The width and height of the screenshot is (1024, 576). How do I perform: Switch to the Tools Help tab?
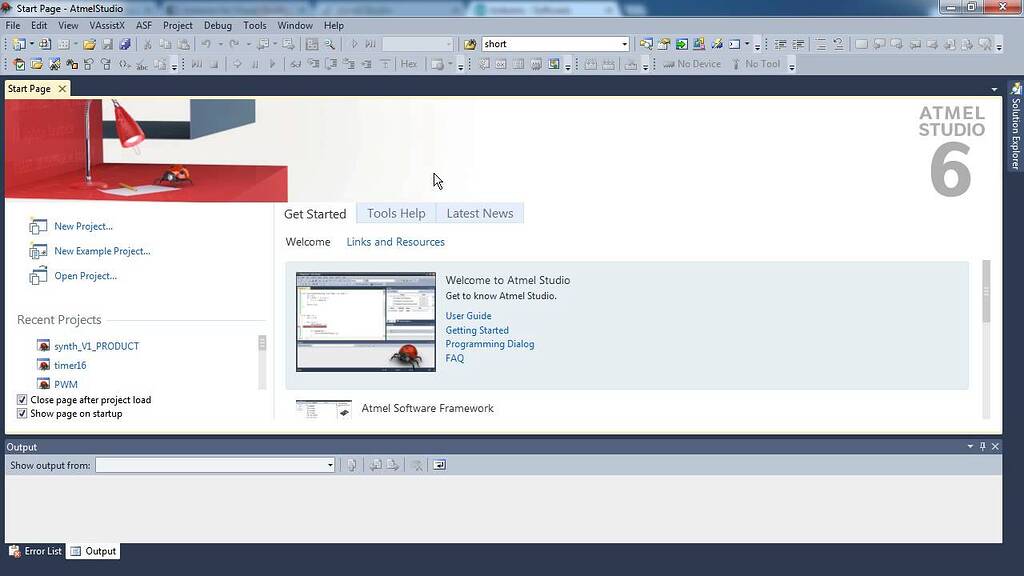point(396,213)
